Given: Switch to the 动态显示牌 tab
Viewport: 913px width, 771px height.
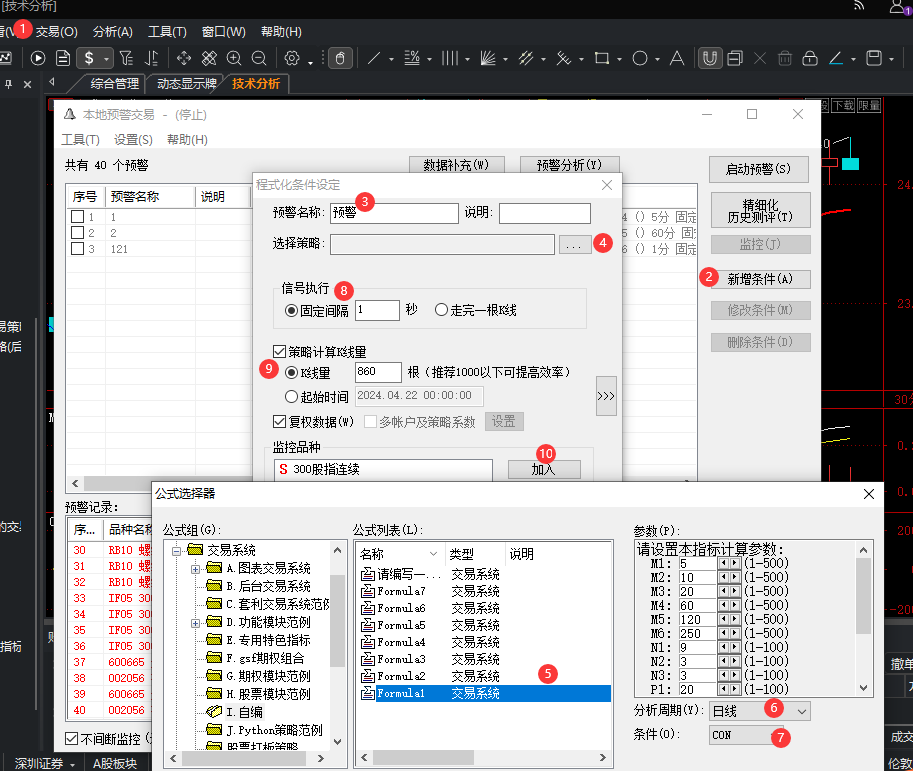Looking at the screenshot, I should (x=186, y=84).
